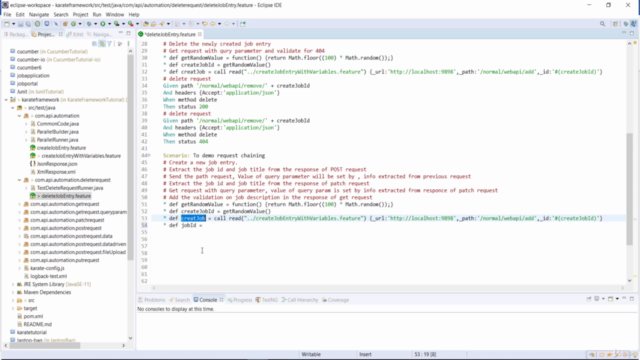This screenshot has height=360, width=640.
Task: Click the Pin Editor toolbar icon
Action: pos(242,24)
